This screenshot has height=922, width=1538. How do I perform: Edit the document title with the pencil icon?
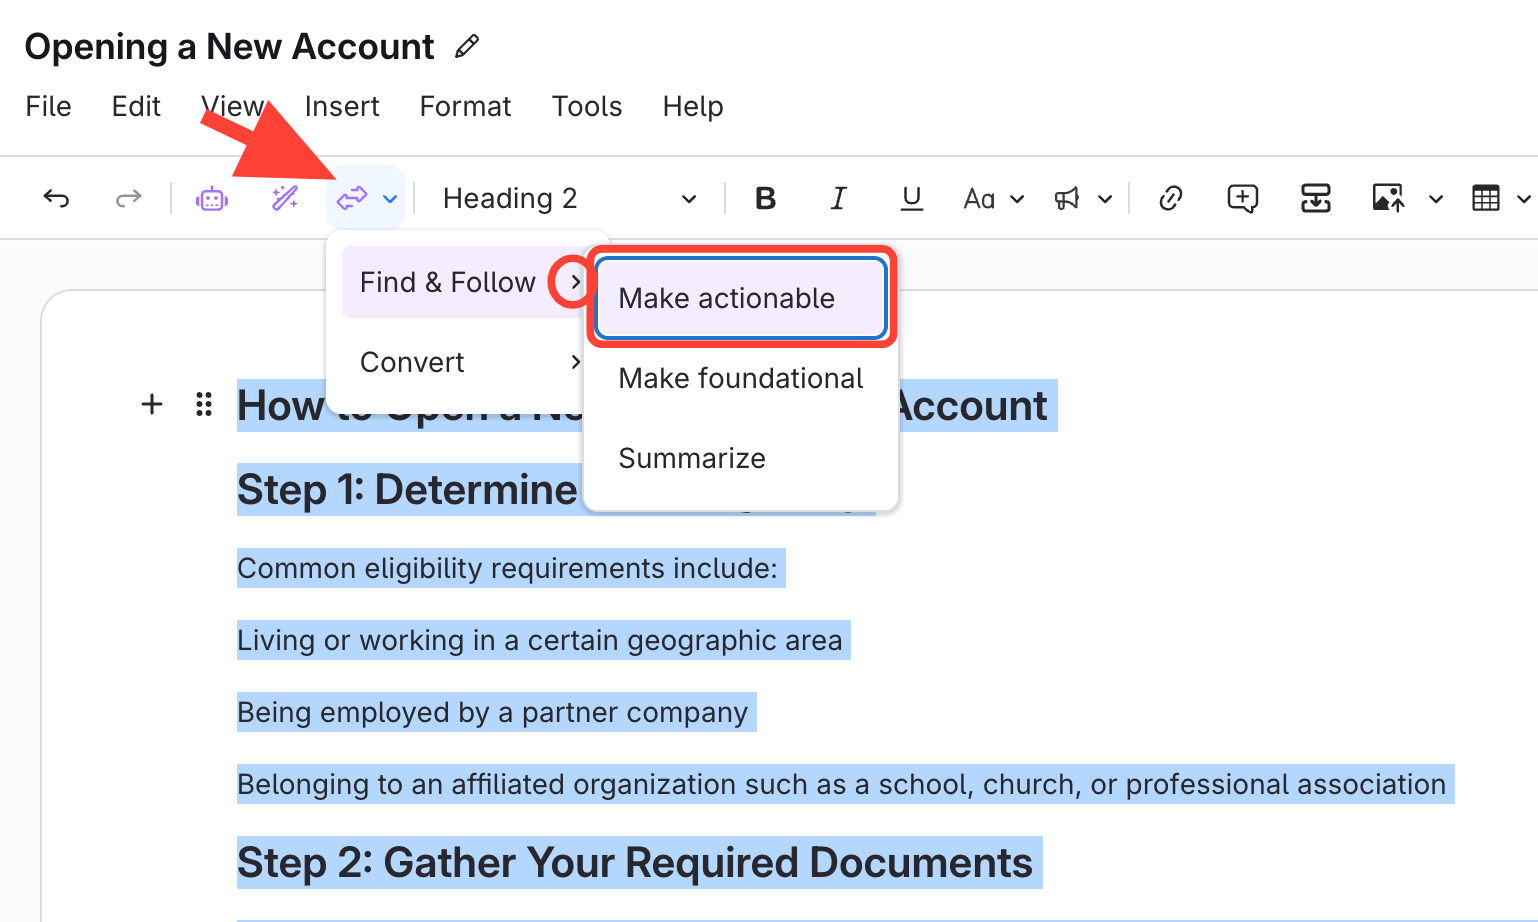(466, 47)
